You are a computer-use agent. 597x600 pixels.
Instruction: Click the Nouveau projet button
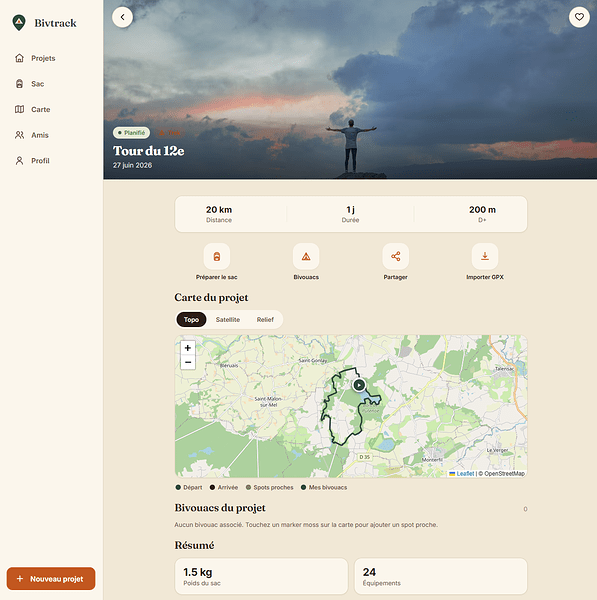coord(51,579)
